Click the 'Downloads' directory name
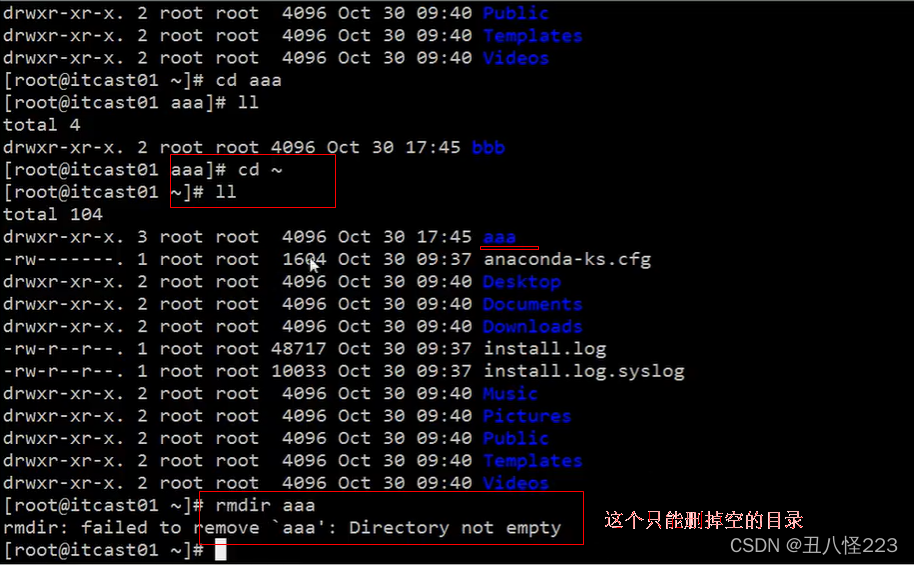Screen dimensions: 914x566 tap(533, 326)
